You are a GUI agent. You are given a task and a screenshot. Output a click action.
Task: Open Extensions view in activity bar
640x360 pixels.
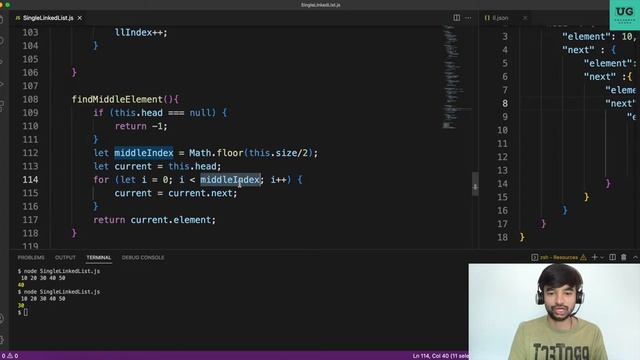(x=2, y=105)
